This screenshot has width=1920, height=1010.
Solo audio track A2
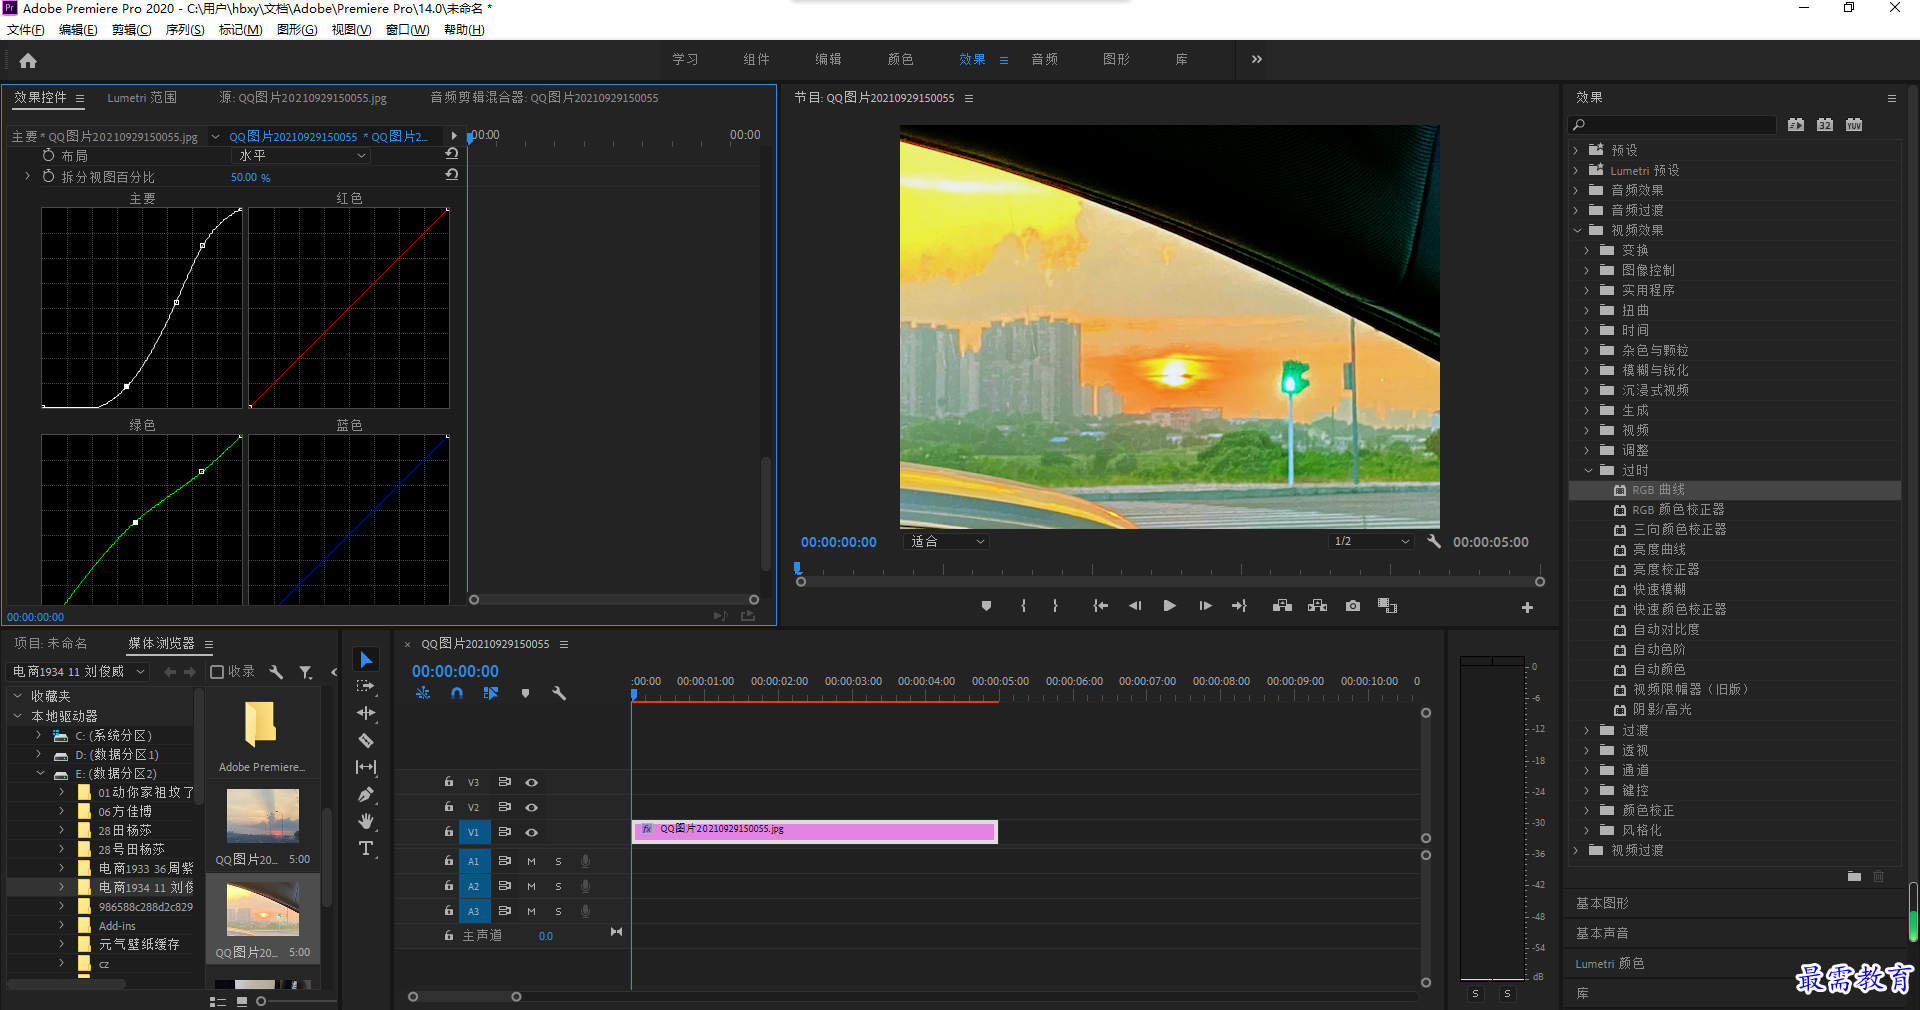[x=558, y=886]
